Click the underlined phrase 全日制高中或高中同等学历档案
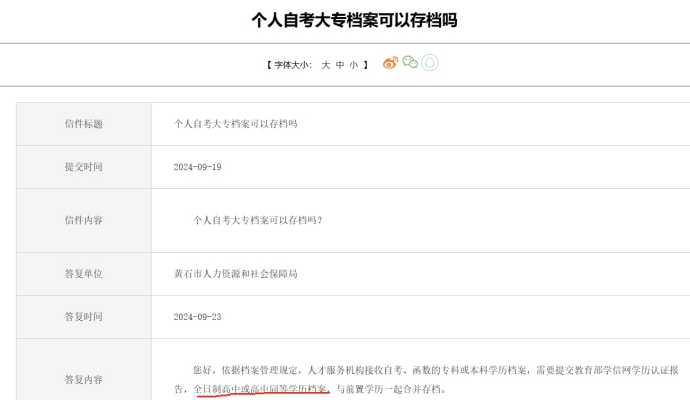The image size is (690, 400). [261, 389]
